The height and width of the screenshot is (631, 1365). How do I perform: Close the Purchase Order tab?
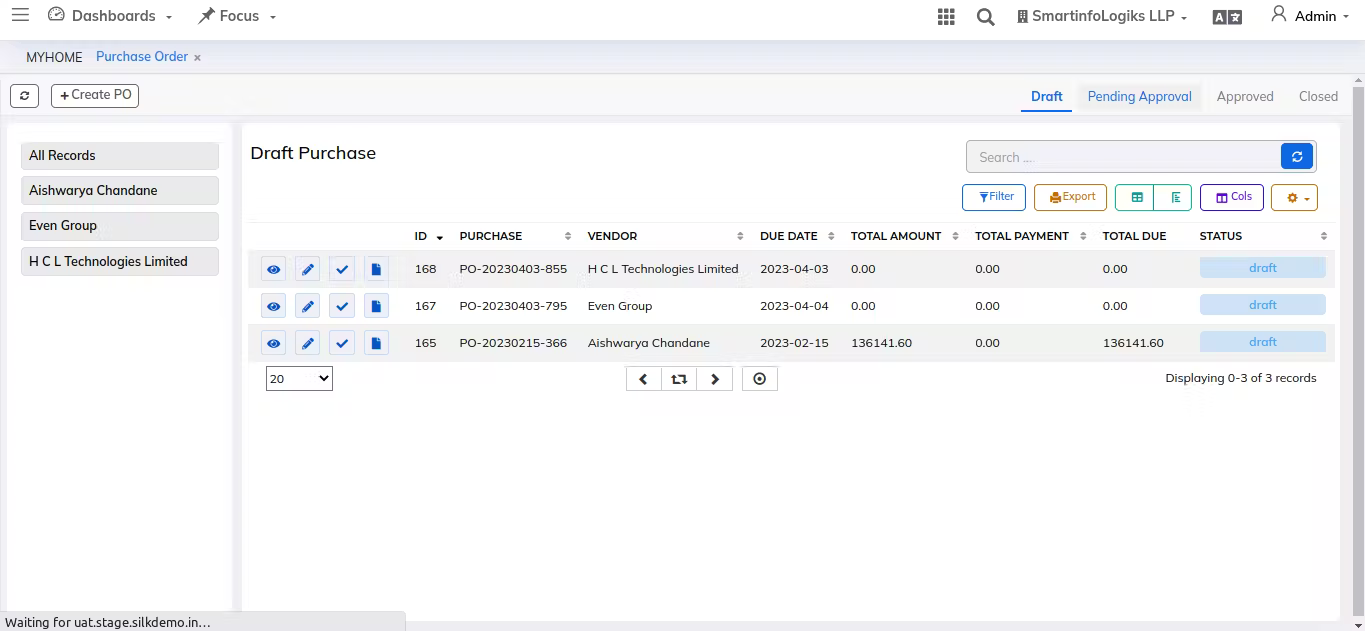click(x=197, y=58)
